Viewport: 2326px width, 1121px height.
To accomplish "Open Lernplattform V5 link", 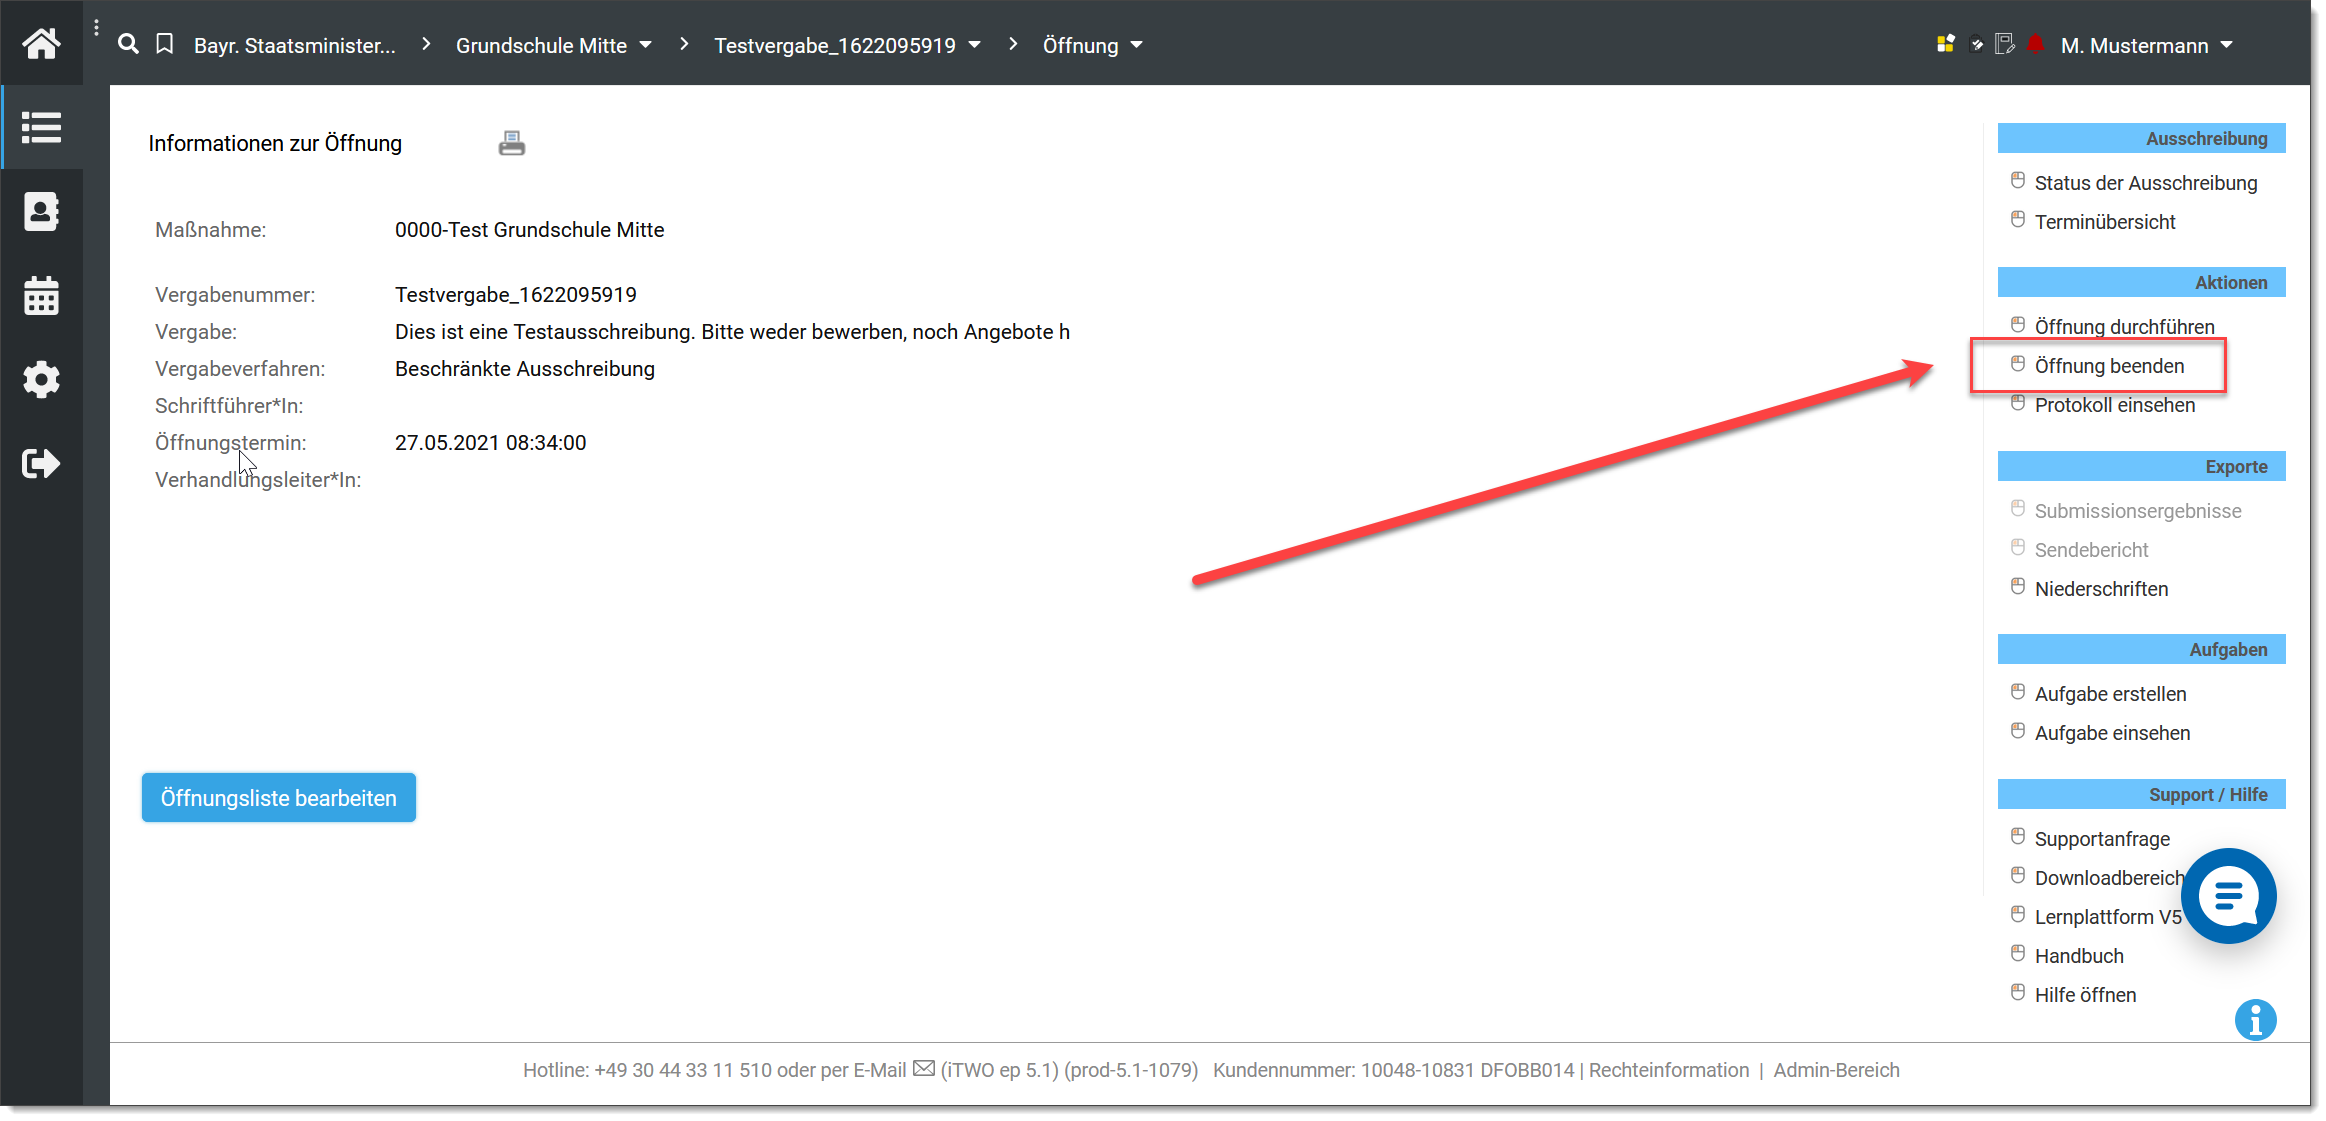I will [2108, 917].
